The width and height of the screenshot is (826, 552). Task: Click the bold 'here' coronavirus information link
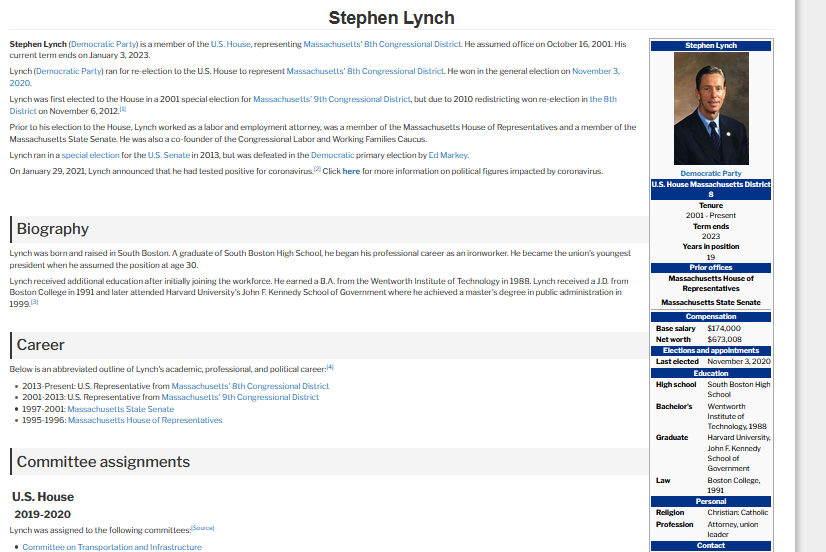click(x=351, y=171)
